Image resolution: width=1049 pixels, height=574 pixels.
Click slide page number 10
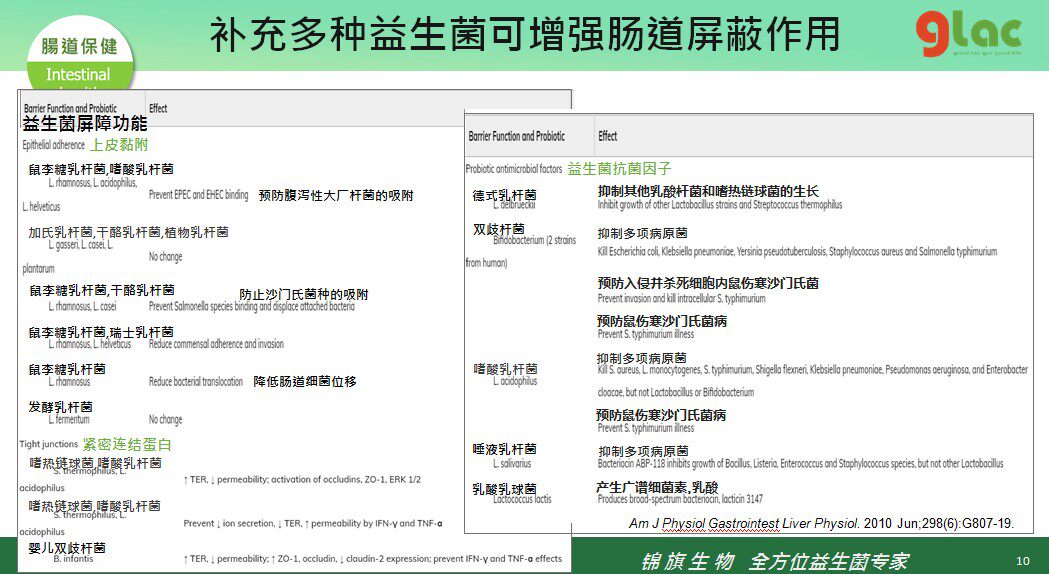coord(1023,561)
